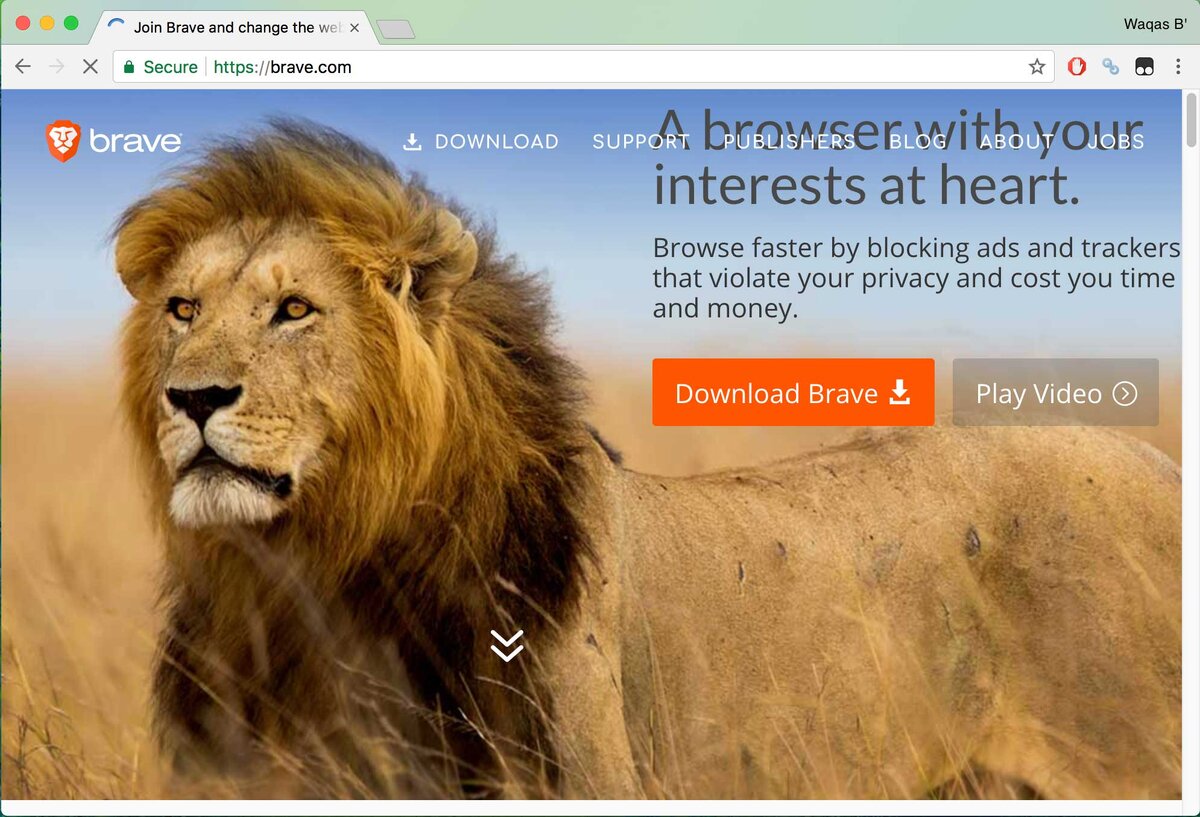1200x817 pixels.
Task: Open a new tab with the blank tab button
Action: [x=396, y=30]
